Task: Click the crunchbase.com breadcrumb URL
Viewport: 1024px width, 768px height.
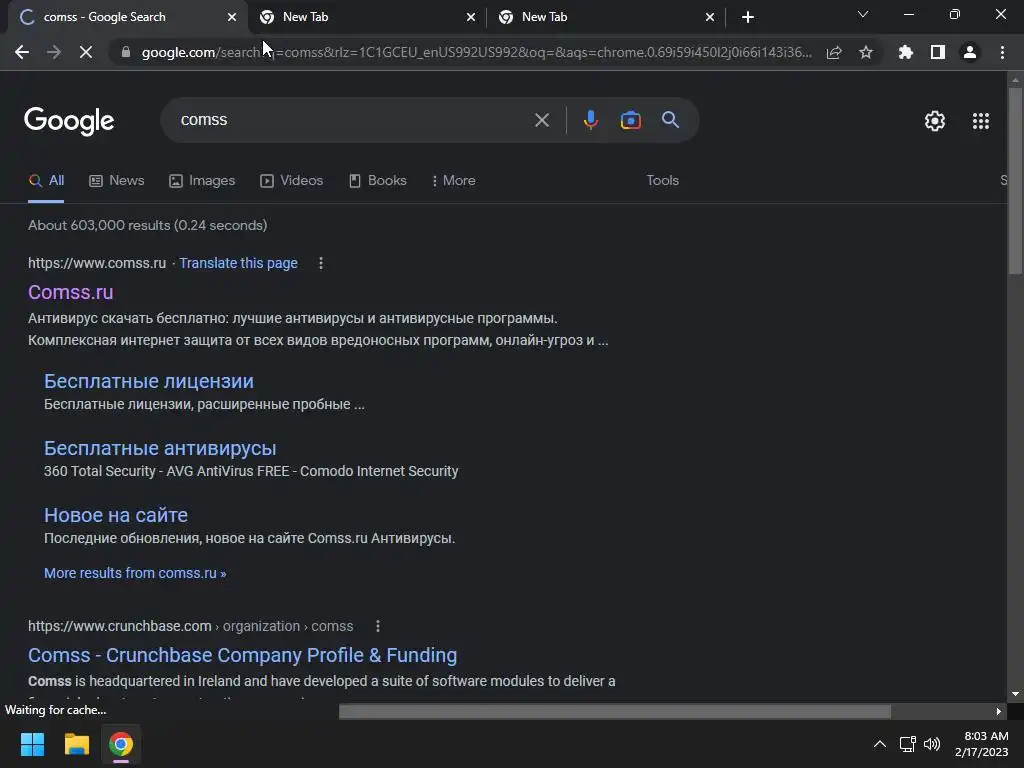Action: (191, 626)
